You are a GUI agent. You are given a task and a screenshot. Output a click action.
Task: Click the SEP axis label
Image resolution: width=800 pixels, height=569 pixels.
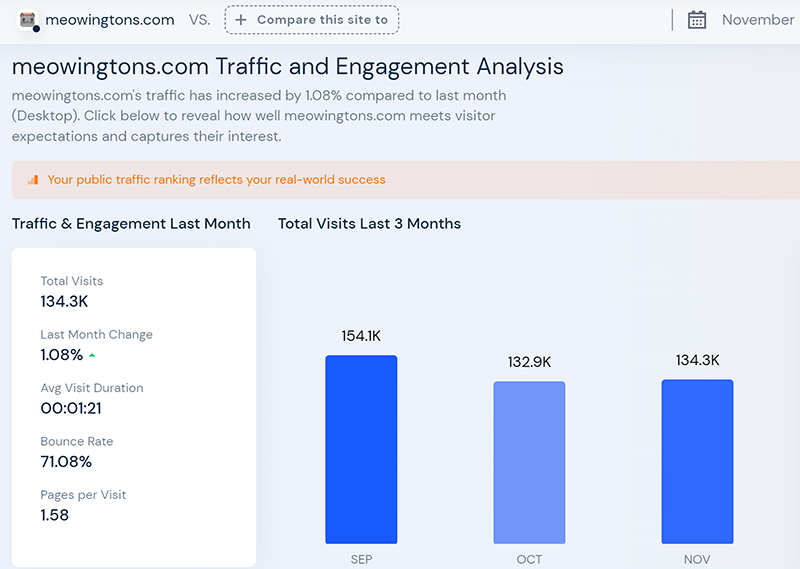point(361,560)
